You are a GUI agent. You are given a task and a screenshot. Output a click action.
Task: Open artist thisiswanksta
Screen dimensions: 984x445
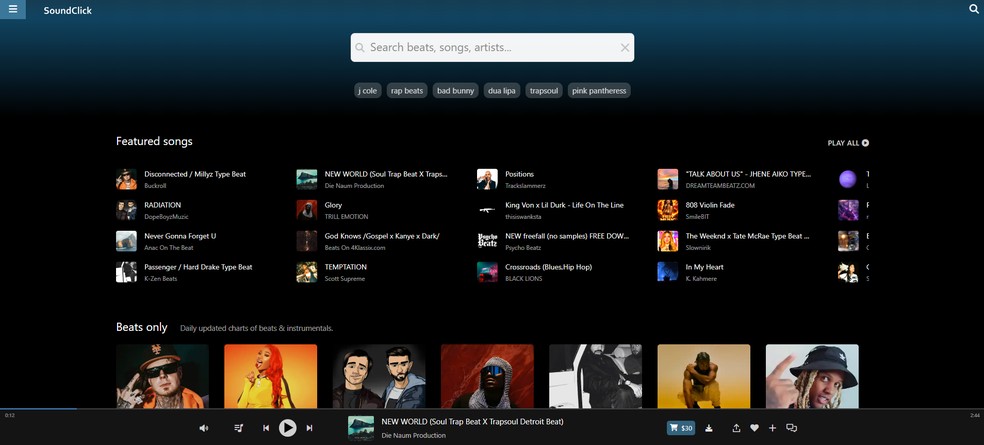point(523,217)
